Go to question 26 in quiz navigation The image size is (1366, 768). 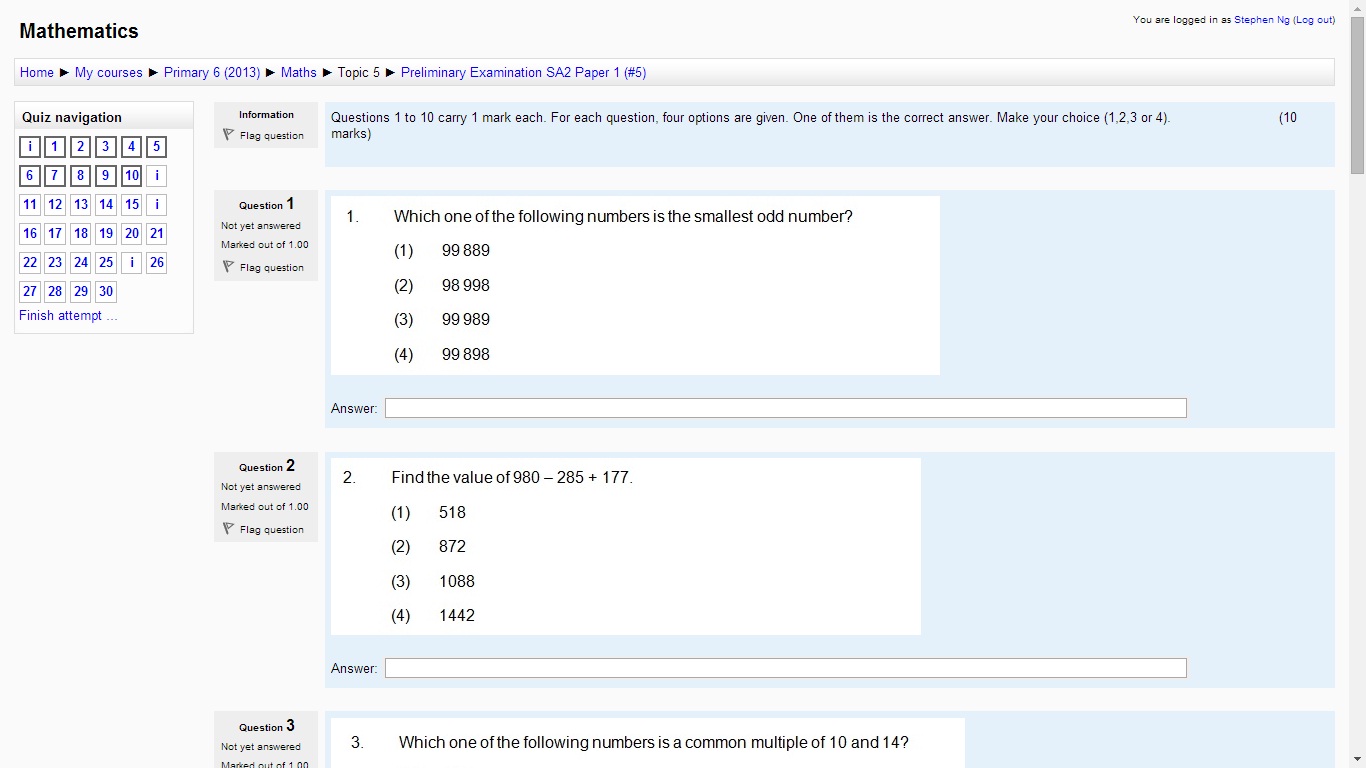click(x=157, y=263)
